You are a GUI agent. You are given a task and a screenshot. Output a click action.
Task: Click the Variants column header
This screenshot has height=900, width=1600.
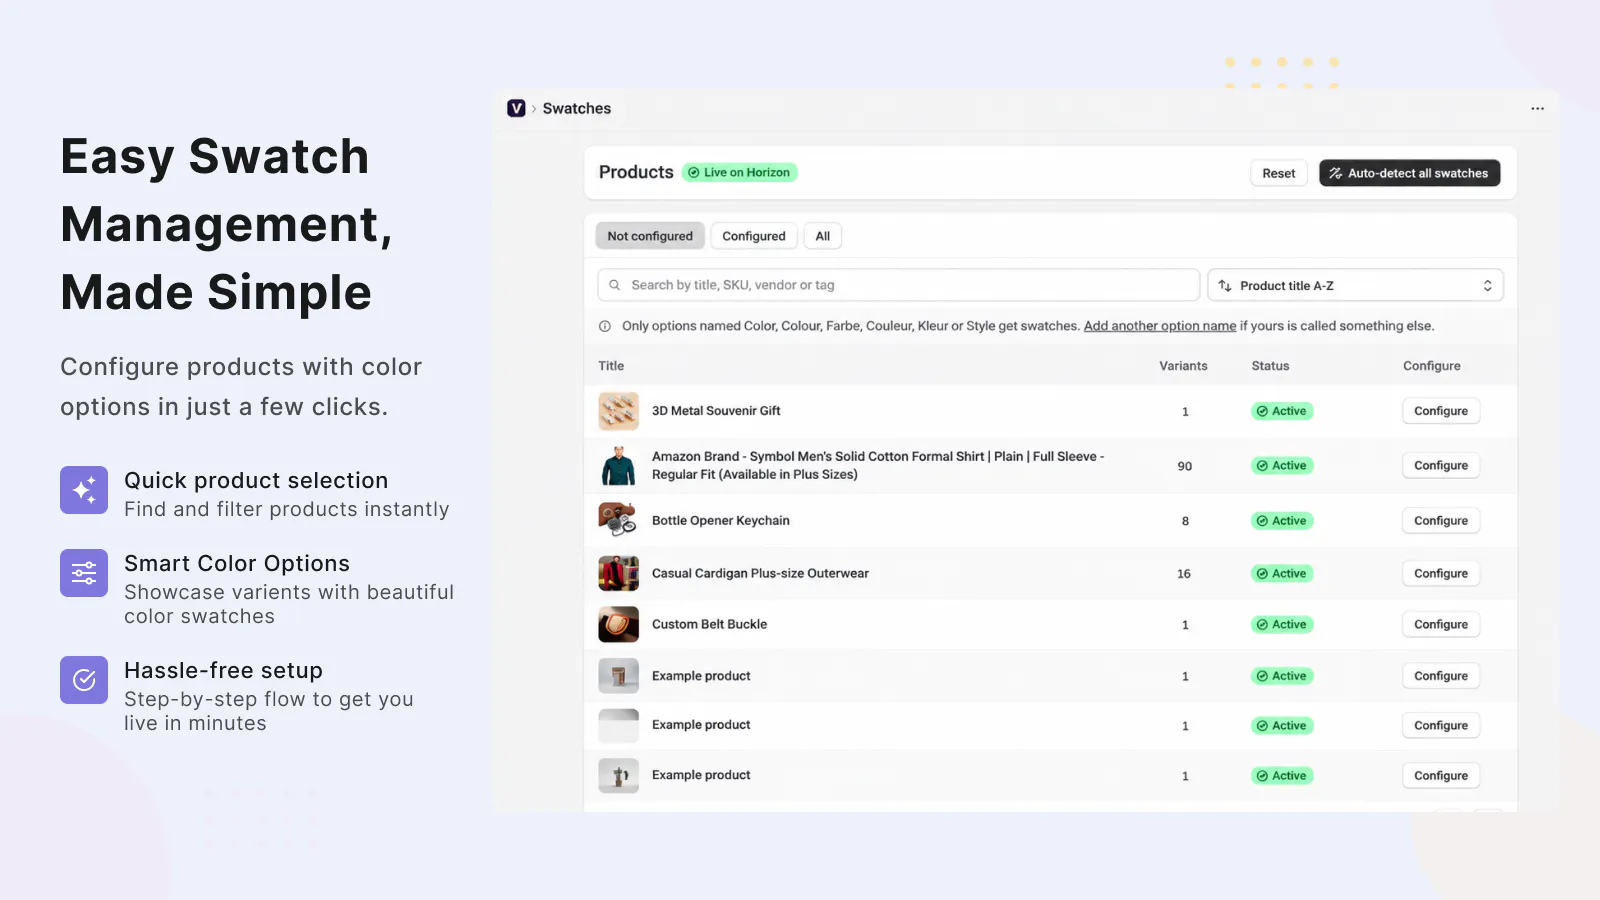pos(1183,366)
